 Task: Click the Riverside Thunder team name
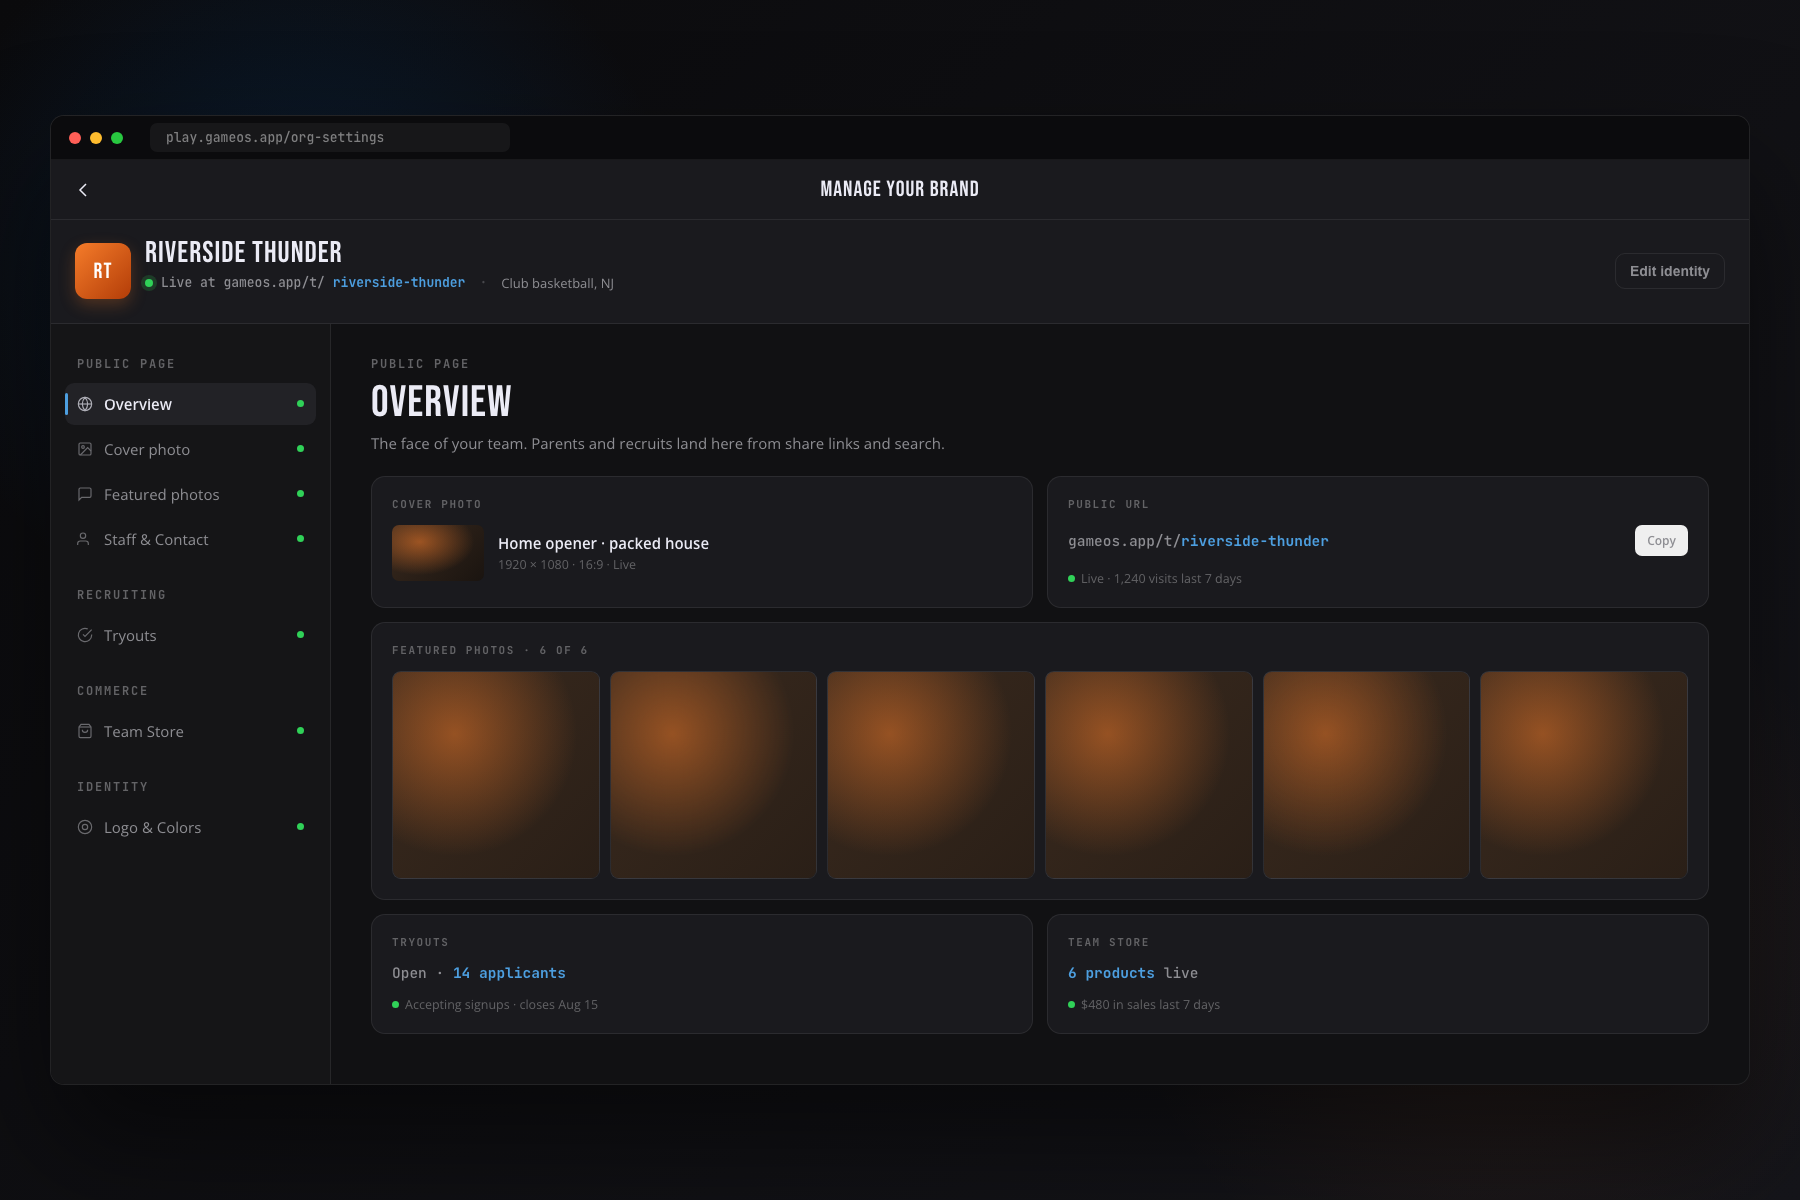point(243,252)
